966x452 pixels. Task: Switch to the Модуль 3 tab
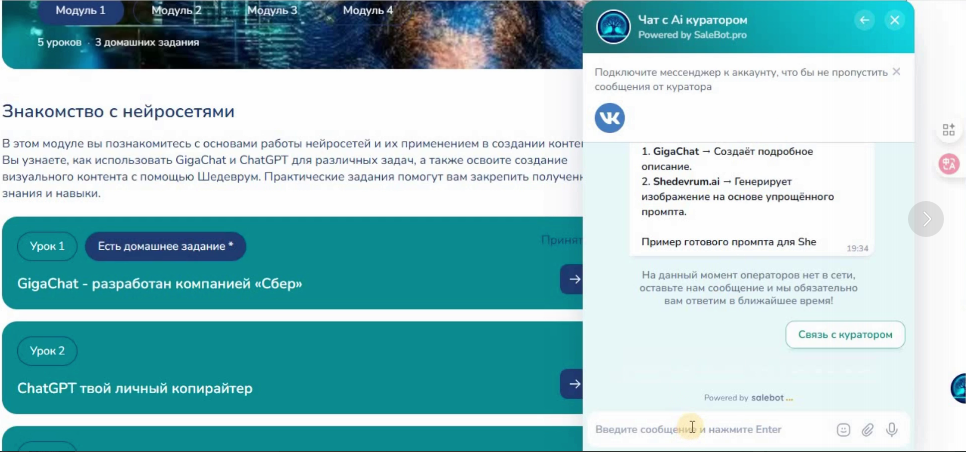point(272,10)
